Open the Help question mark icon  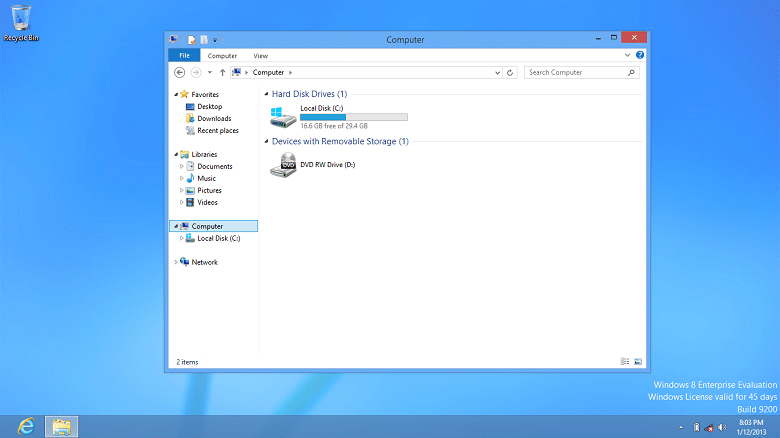click(x=640, y=55)
